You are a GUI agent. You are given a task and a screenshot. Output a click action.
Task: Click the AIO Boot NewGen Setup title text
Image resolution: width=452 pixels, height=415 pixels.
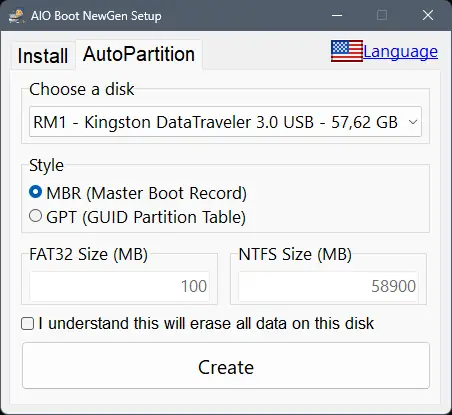click(x=96, y=16)
